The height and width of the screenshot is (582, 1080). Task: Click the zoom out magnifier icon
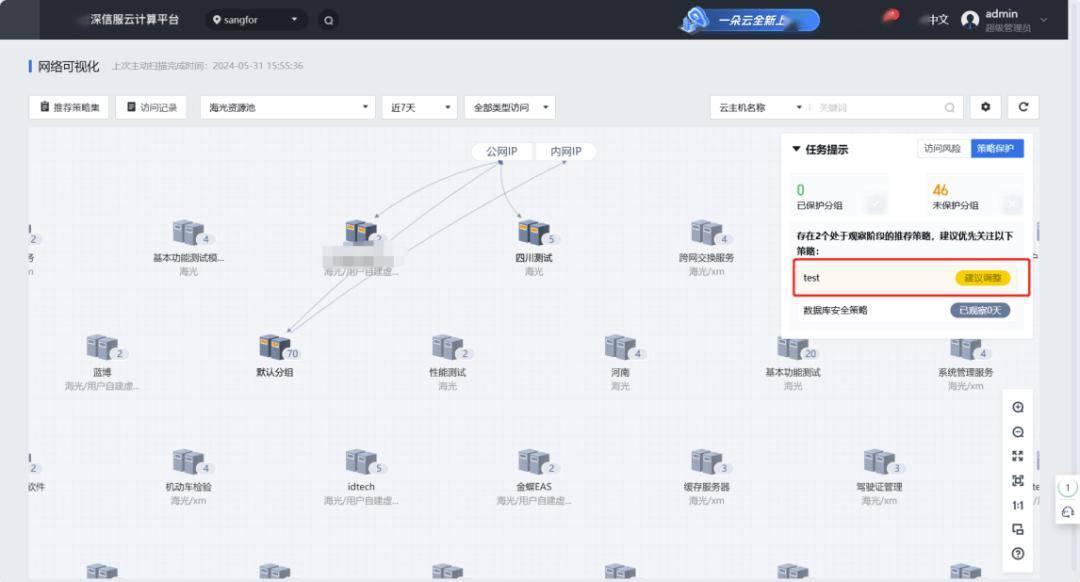pyautogui.click(x=1017, y=432)
